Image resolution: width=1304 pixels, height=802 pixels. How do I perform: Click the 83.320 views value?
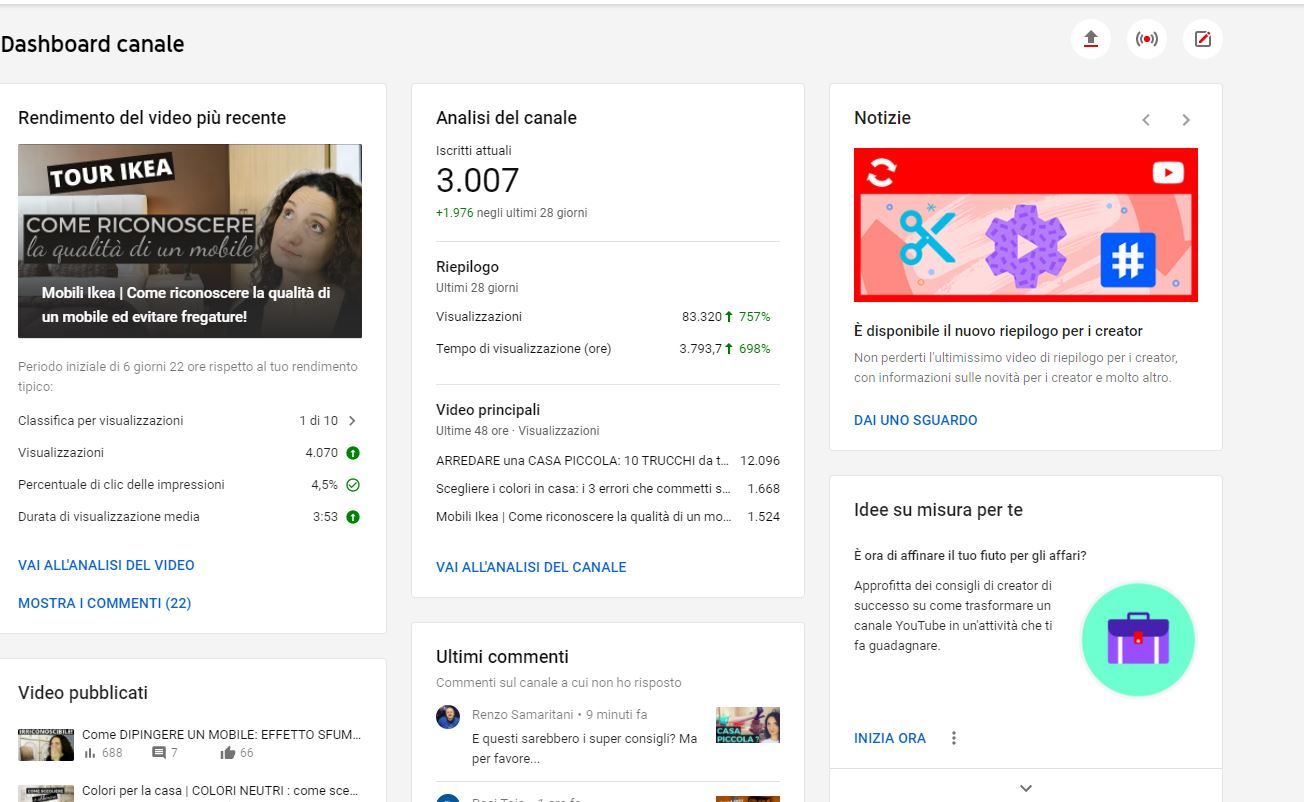click(701, 317)
